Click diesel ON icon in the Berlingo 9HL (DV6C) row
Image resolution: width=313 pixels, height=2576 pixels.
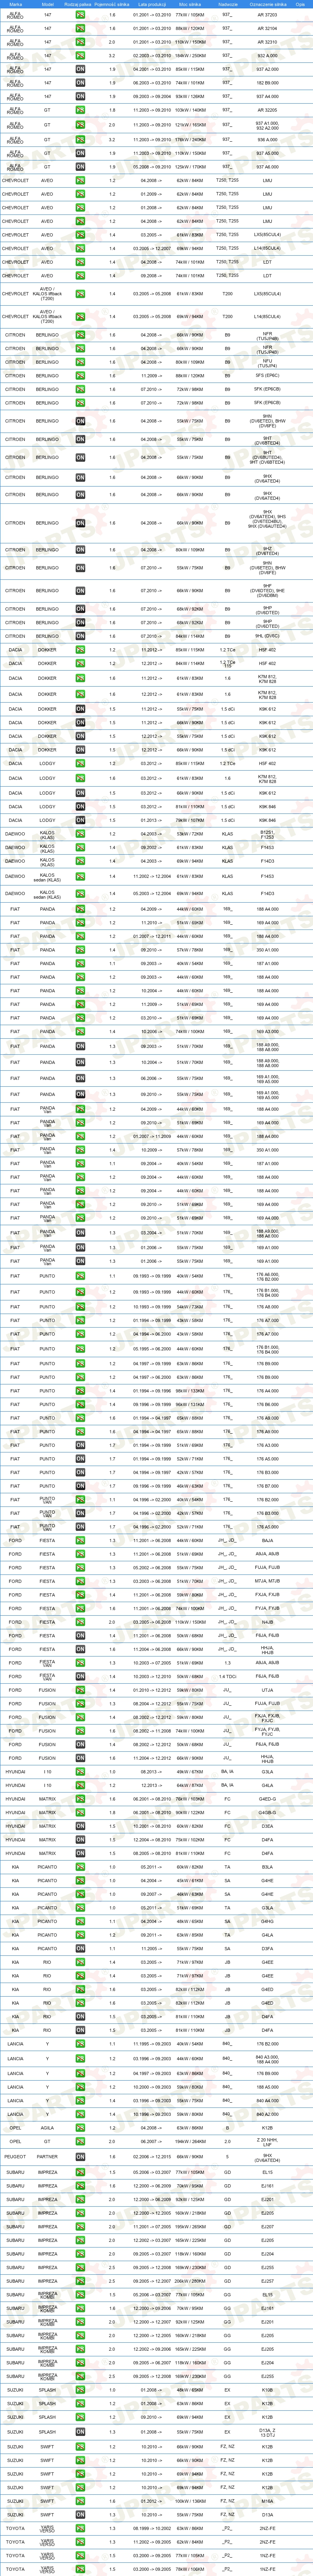[x=80, y=636]
